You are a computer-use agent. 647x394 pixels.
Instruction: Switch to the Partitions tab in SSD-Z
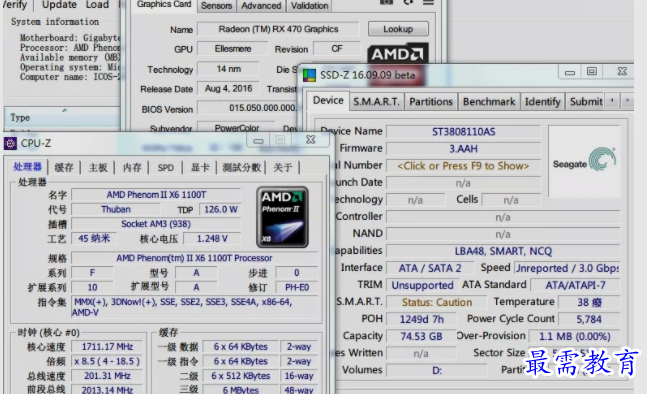[x=431, y=101]
